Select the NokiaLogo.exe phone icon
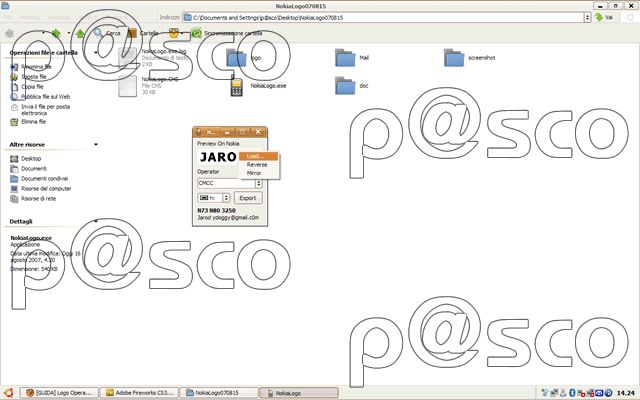 (x=236, y=86)
